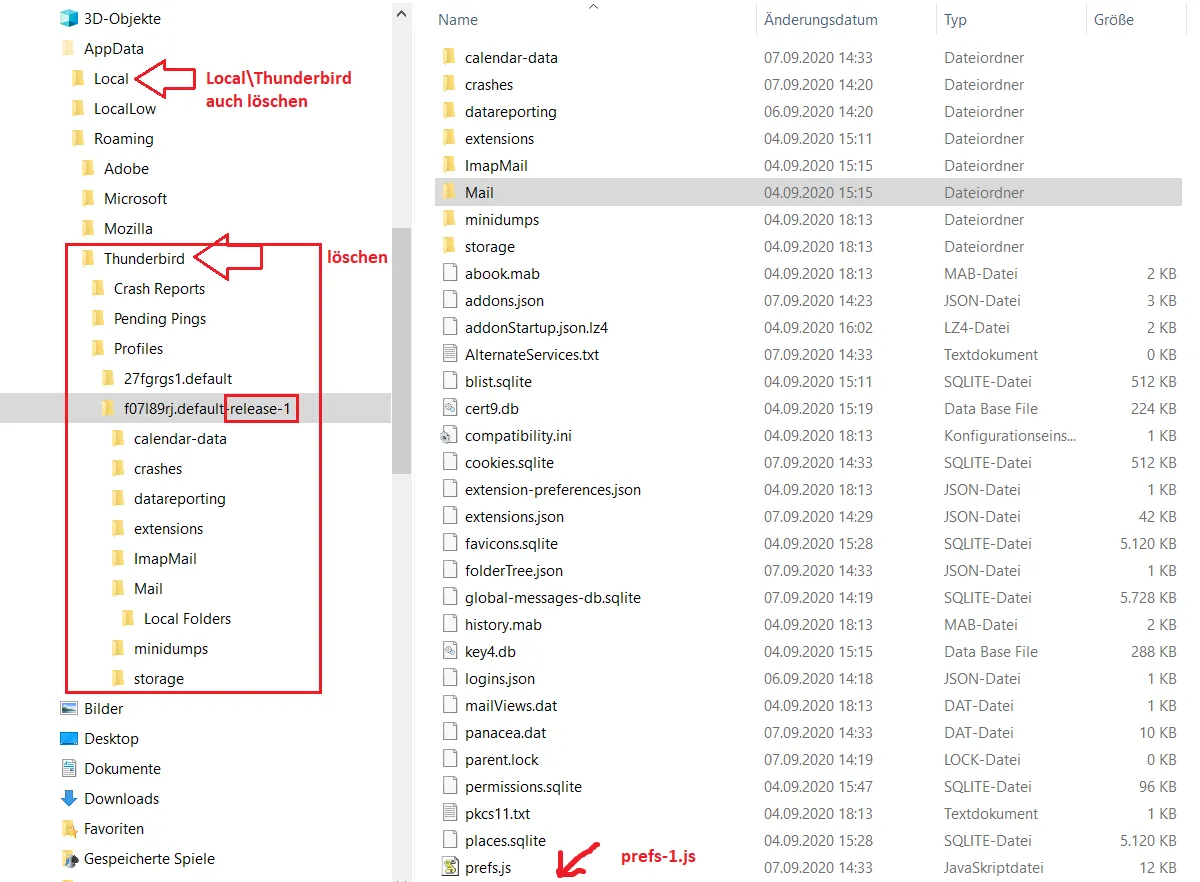Select history.mab file
This screenshot has height=882, width=1200.
503,624
